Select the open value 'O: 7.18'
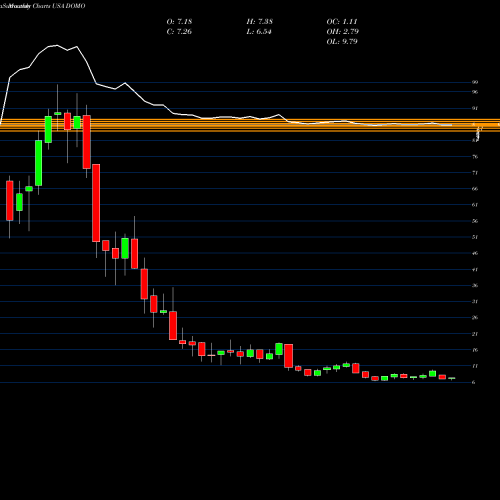 pyautogui.click(x=179, y=22)
